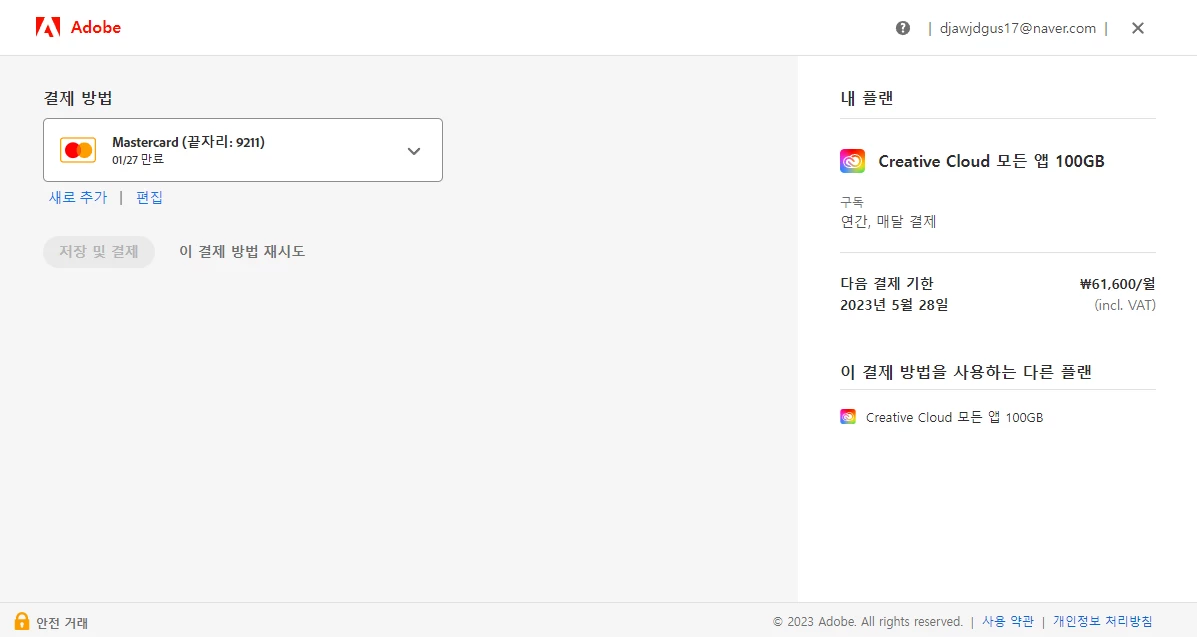Click the 저장 및 결제 button

tap(98, 251)
